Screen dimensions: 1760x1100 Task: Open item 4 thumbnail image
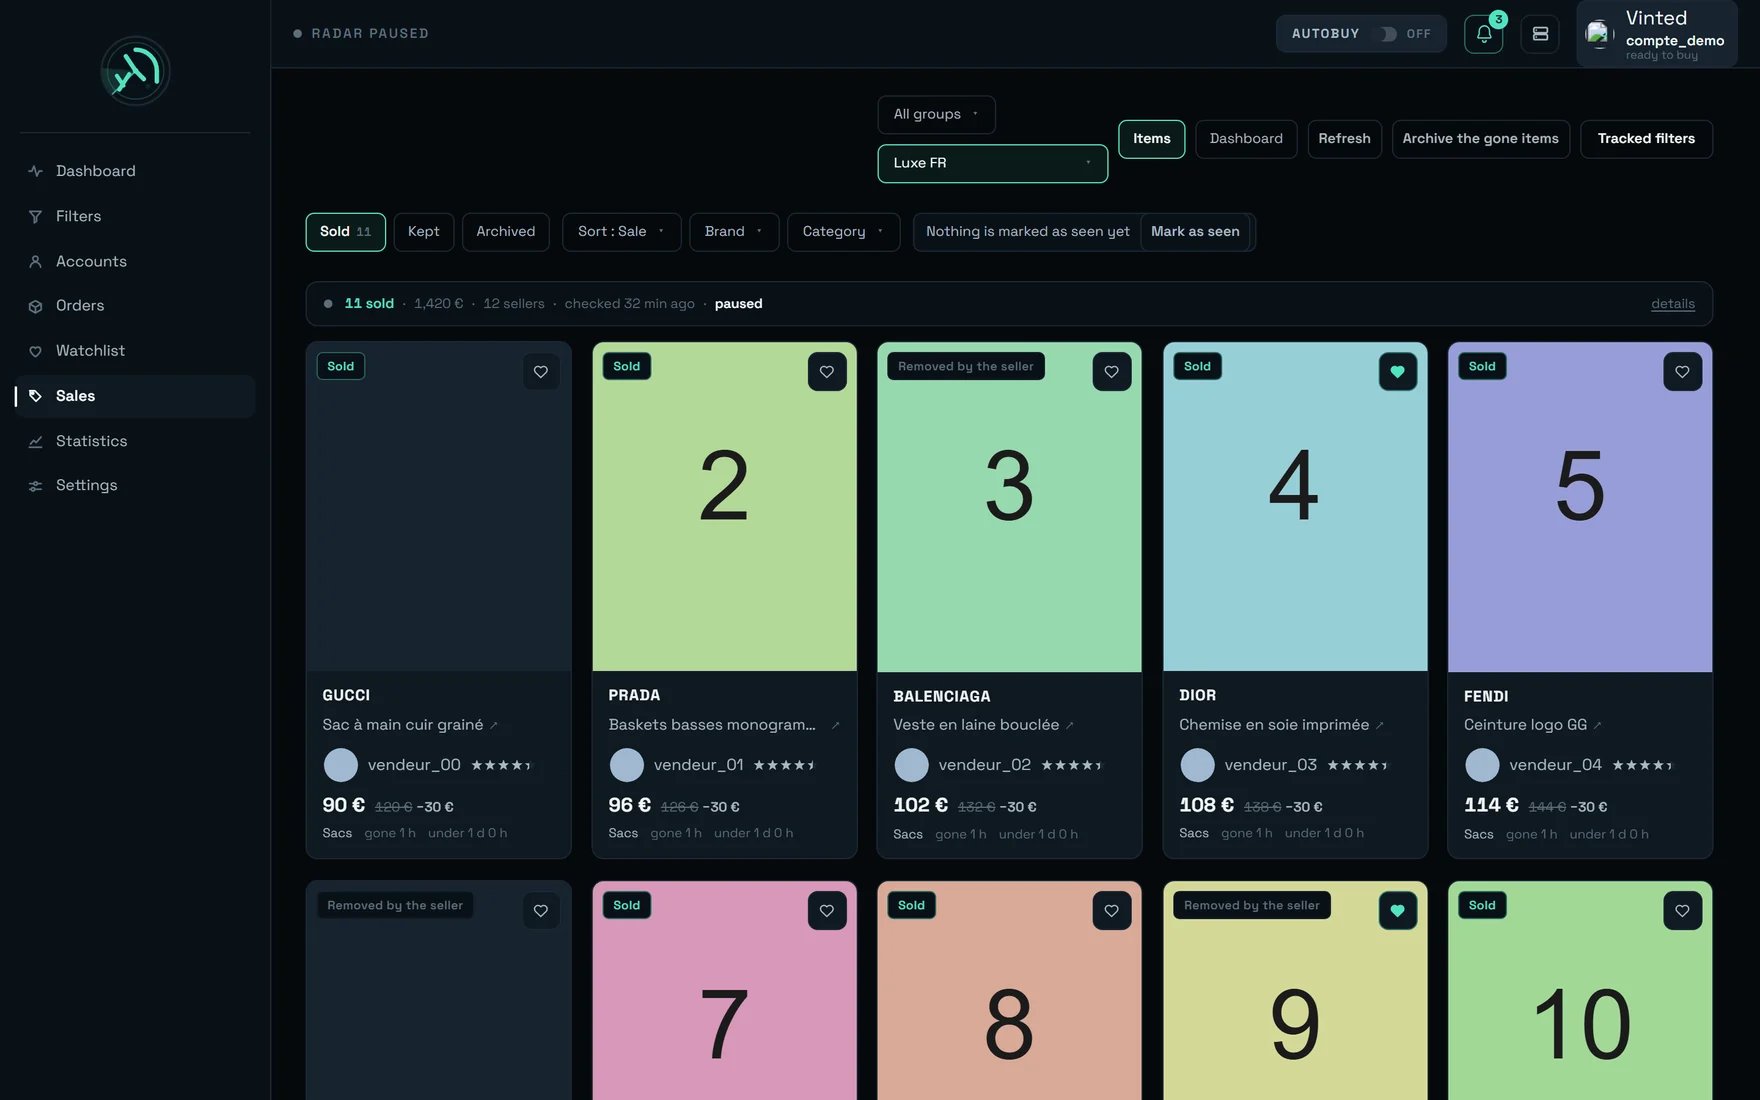(x=1295, y=507)
